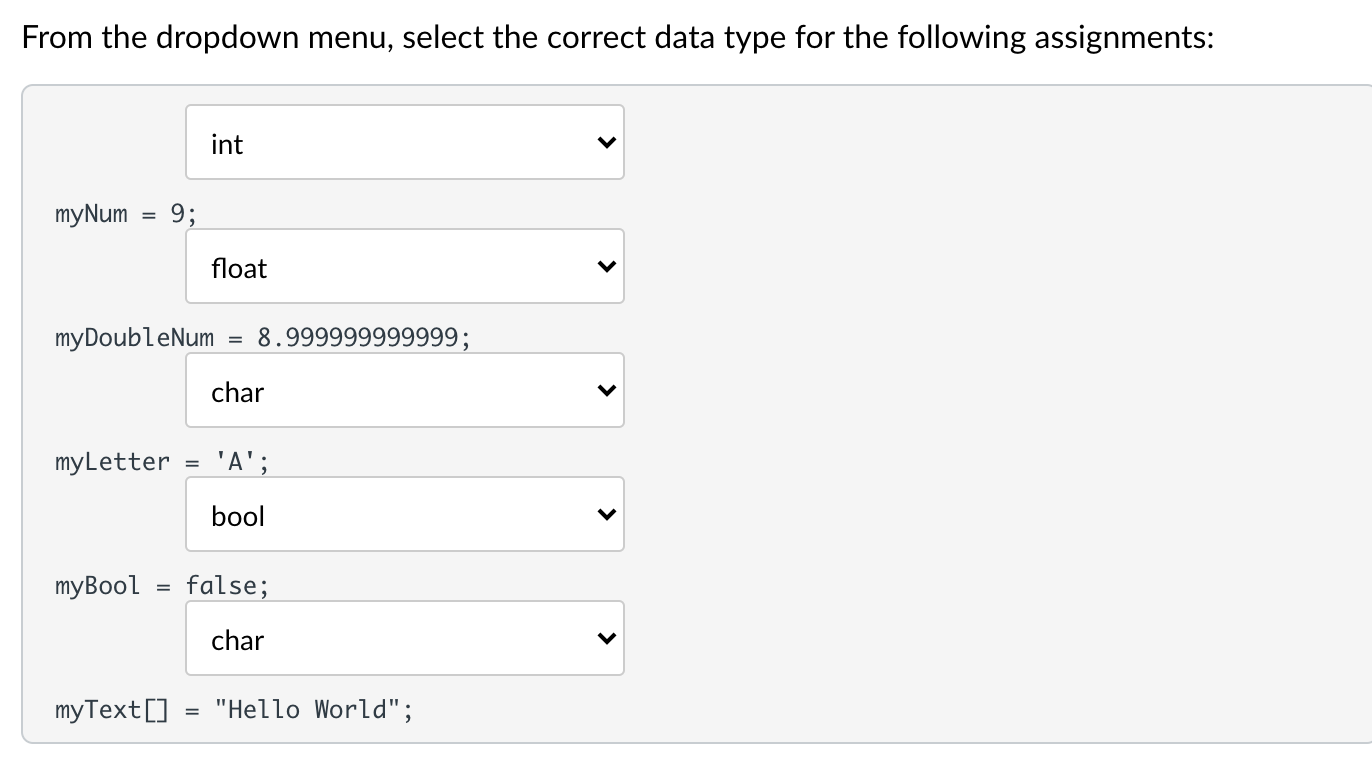Open the int dropdown above myNum
This screenshot has height=774, width=1372.
tap(404, 143)
